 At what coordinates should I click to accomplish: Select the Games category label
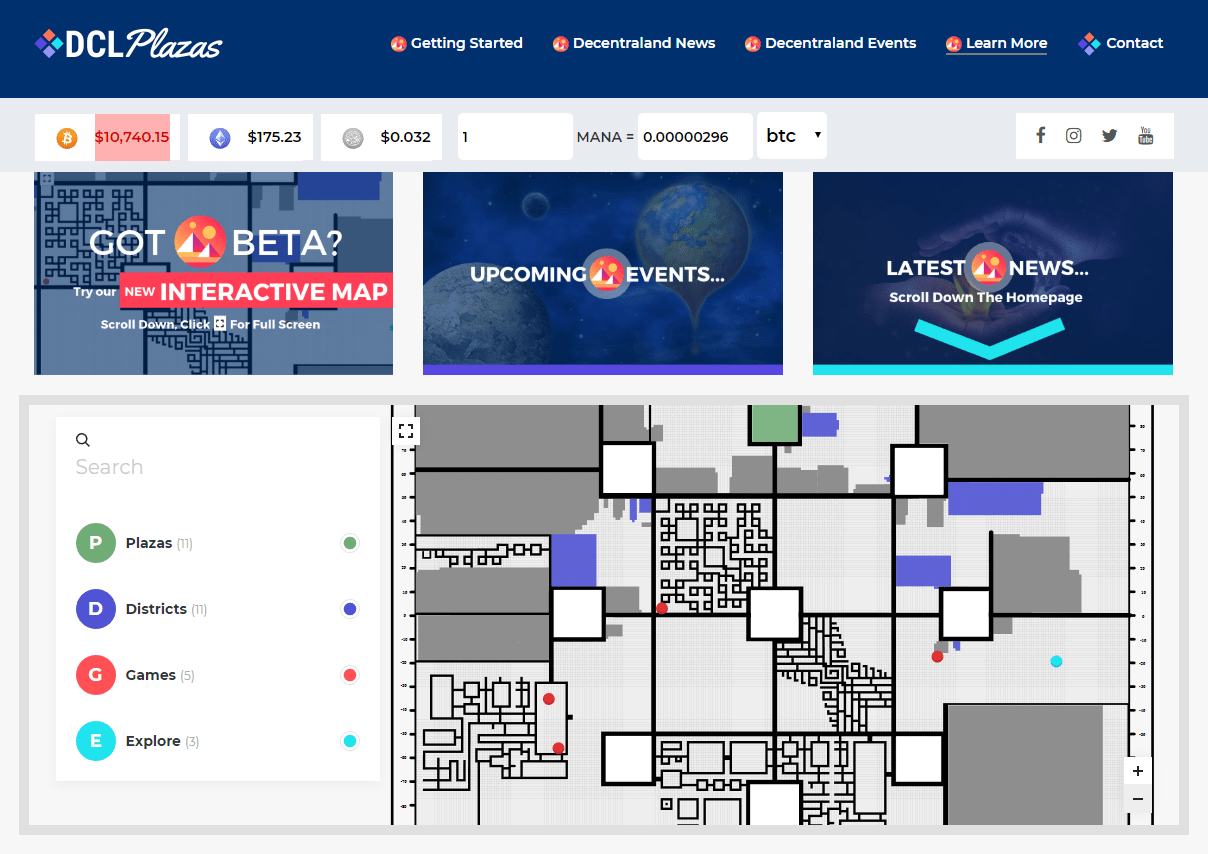click(x=151, y=675)
